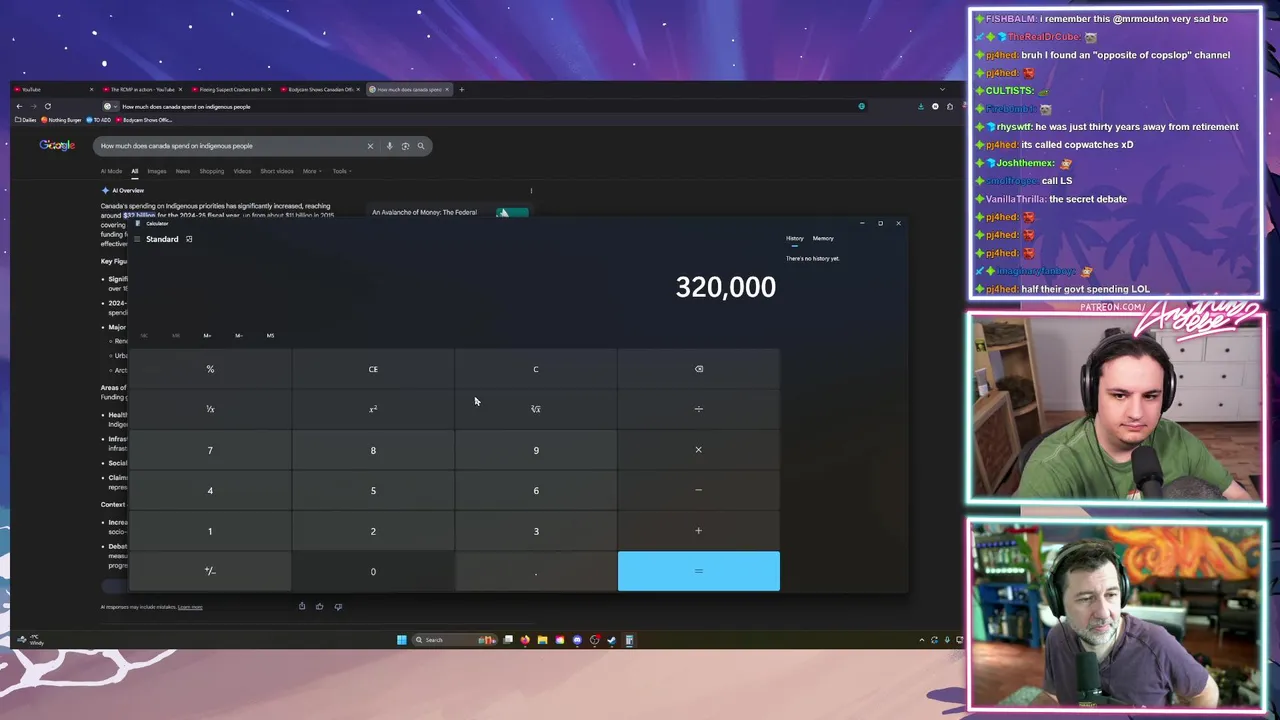The height and width of the screenshot is (720, 1280).
Task: Click the plus operator key
Action: [699, 531]
